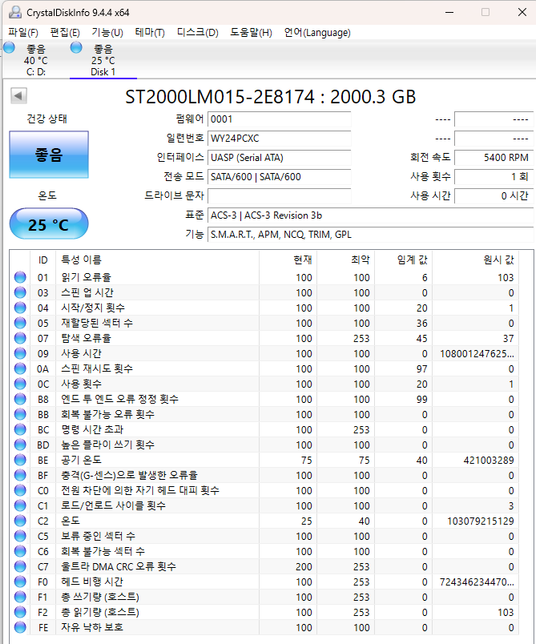The height and width of the screenshot is (644, 536).
Task: Click the status orb for BB 회복 불가능 오류 횟수
Action: pyautogui.click(x=20, y=414)
